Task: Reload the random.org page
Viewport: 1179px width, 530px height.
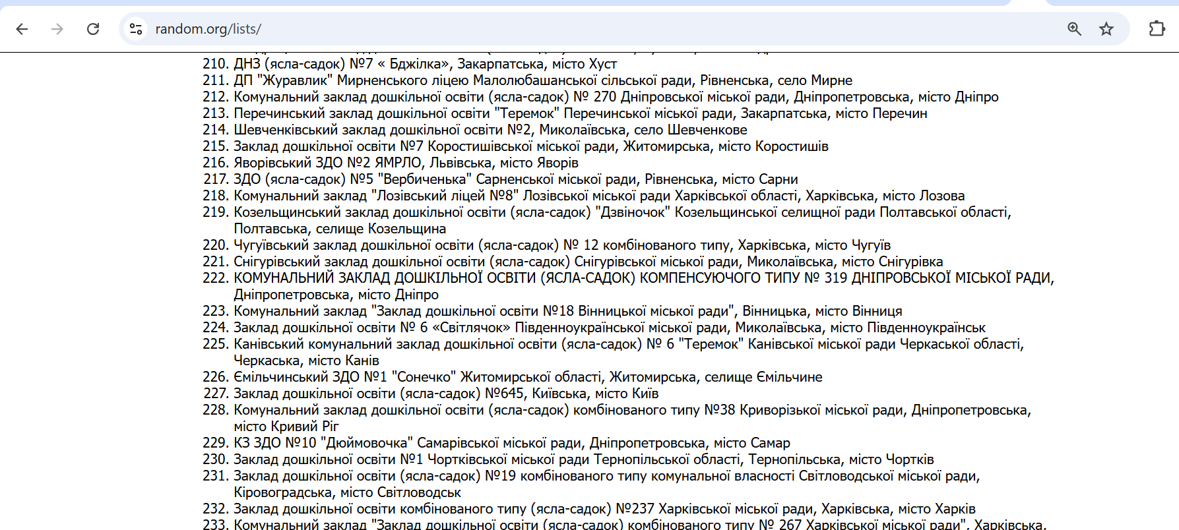Action: coord(93,29)
